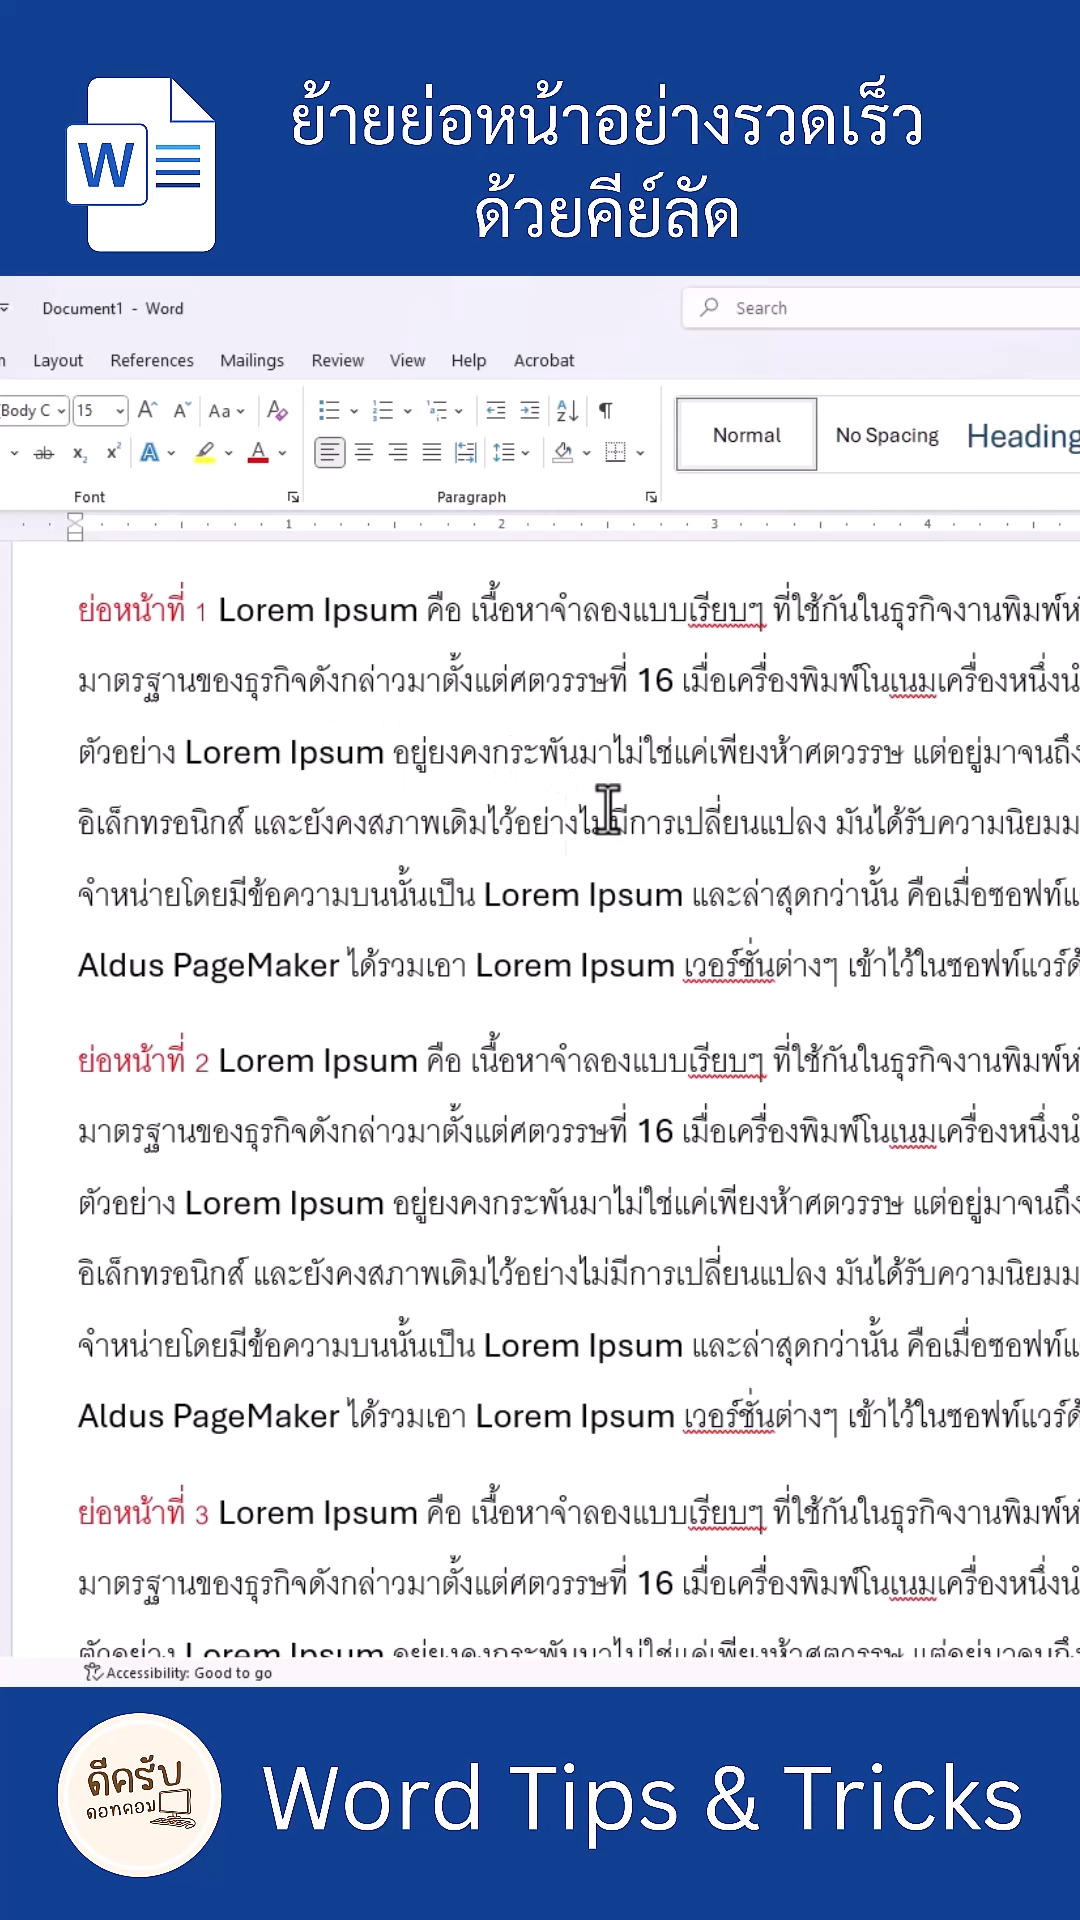
Task: Open the Acrobat tab
Action: tap(544, 361)
